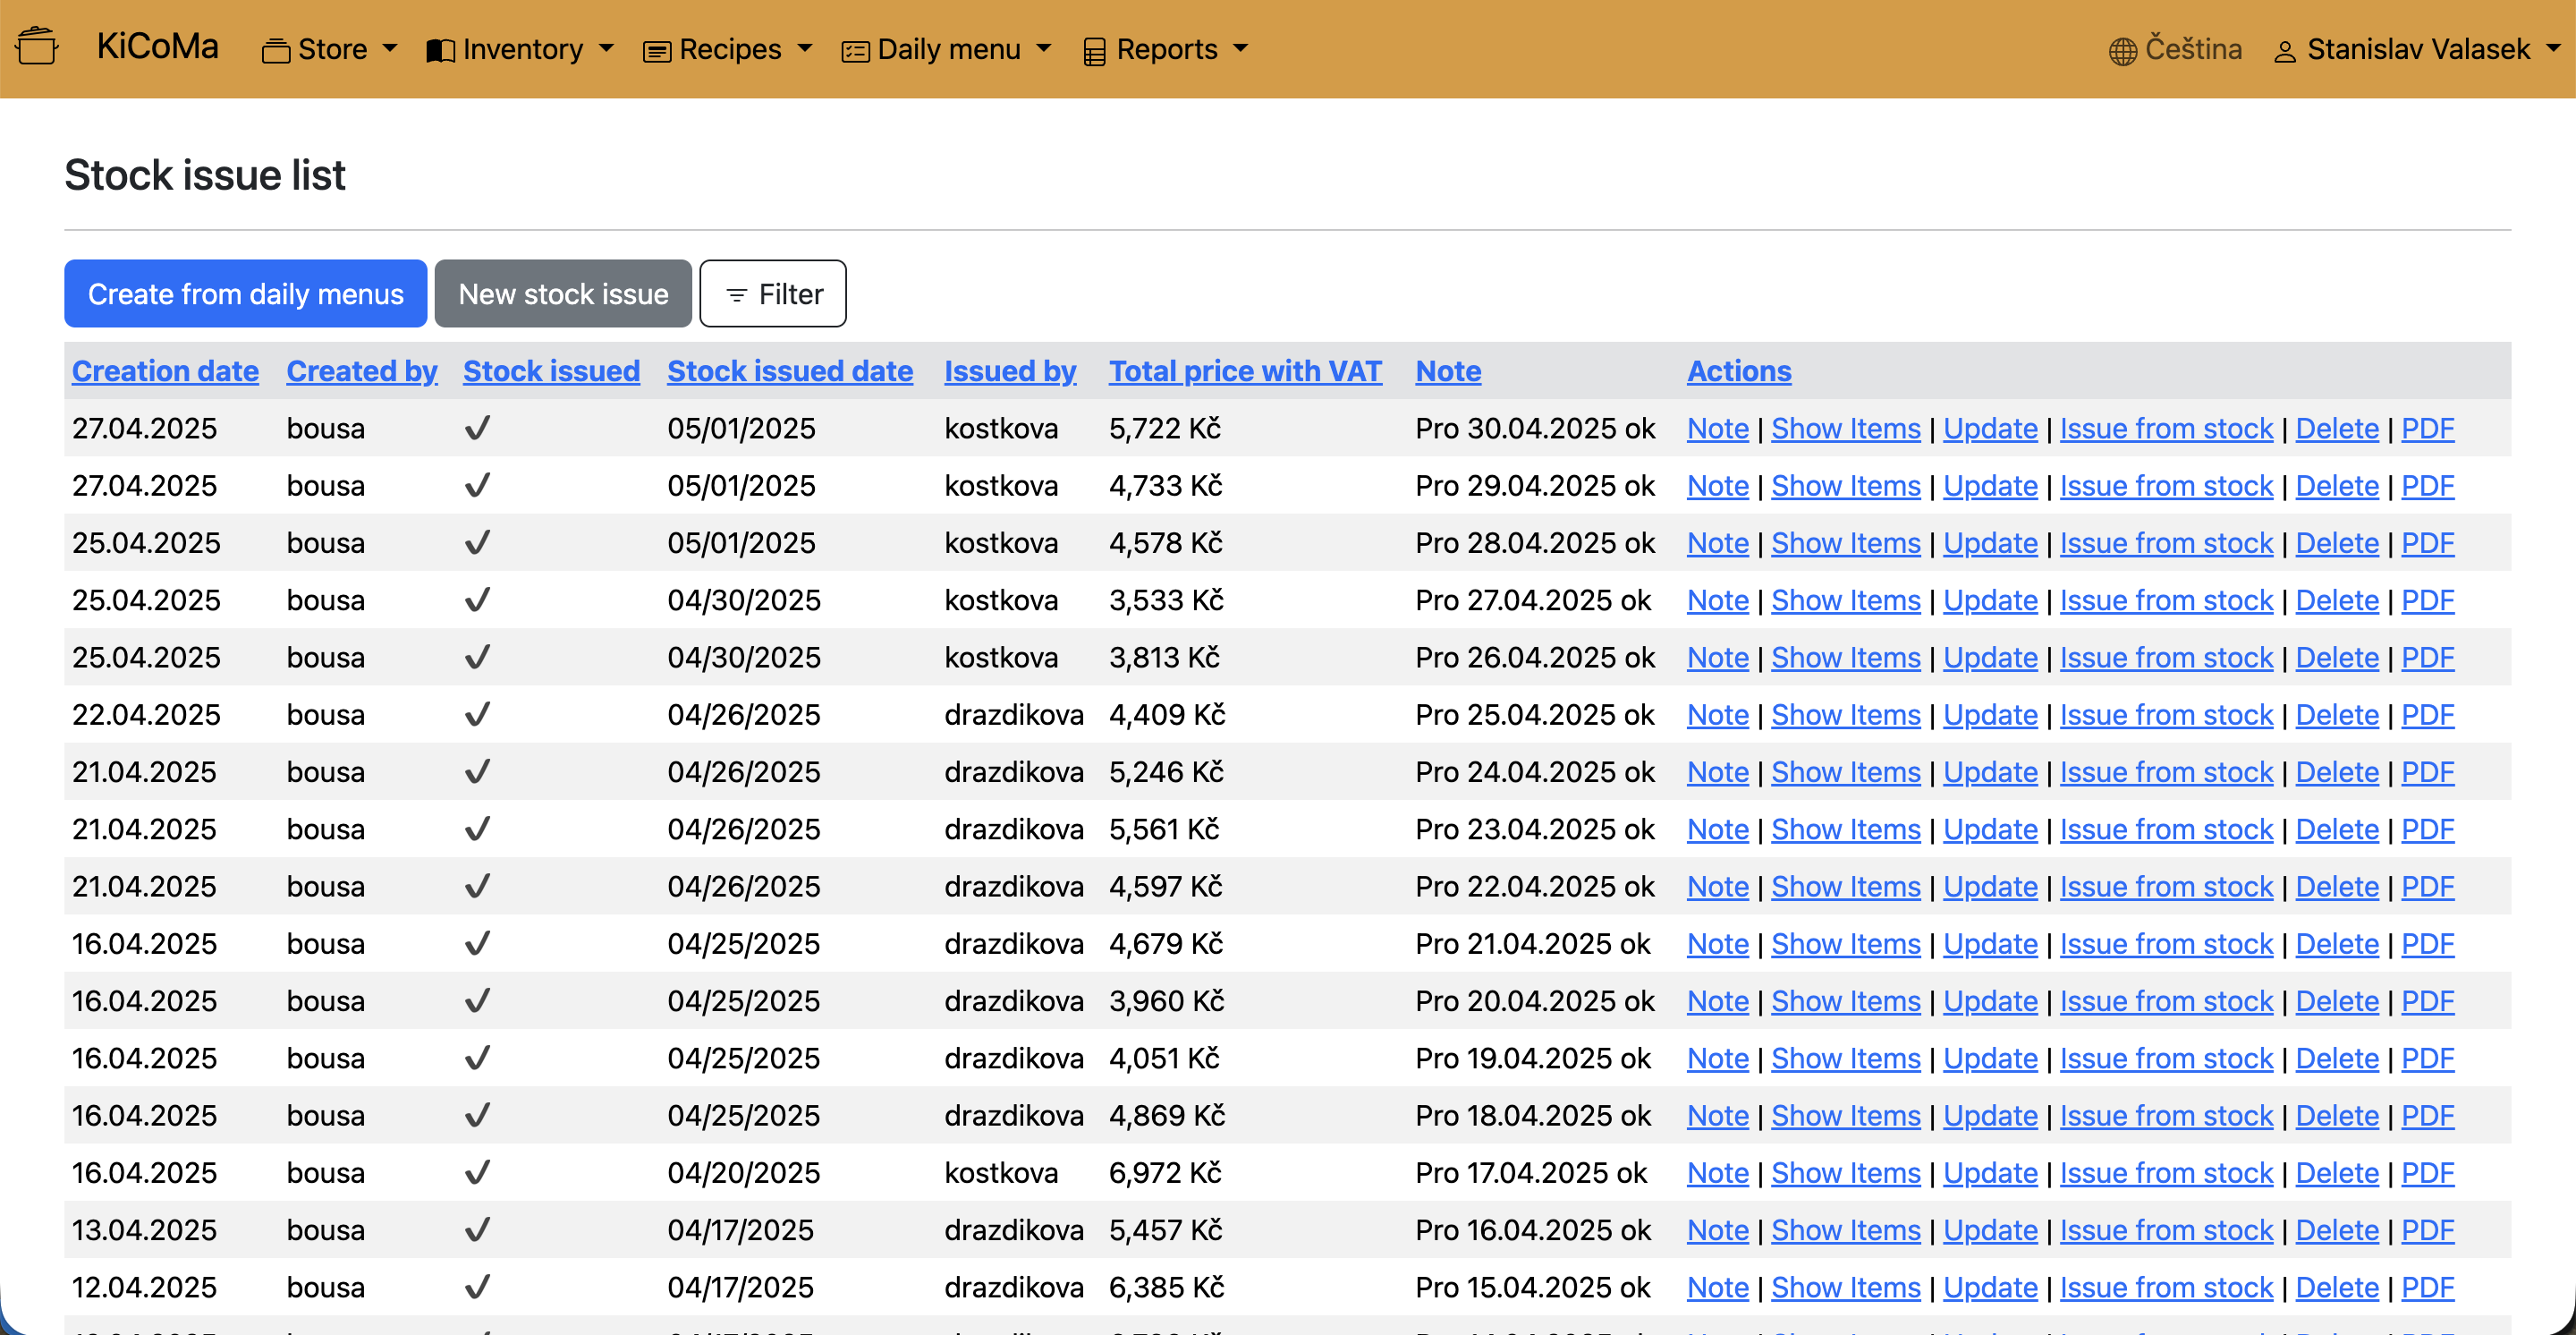Open the Recipes menu

click(x=729, y=49)
